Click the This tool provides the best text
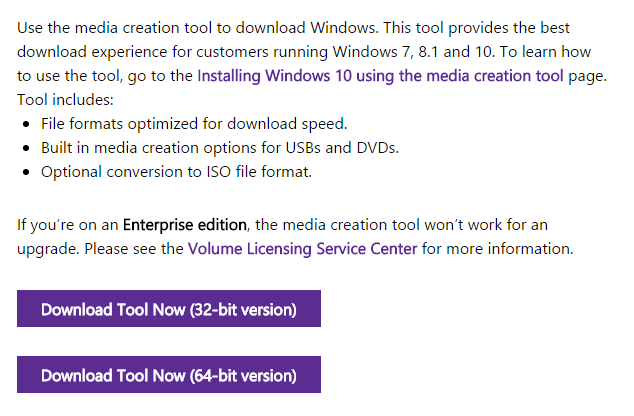 [x=477, y=28]
